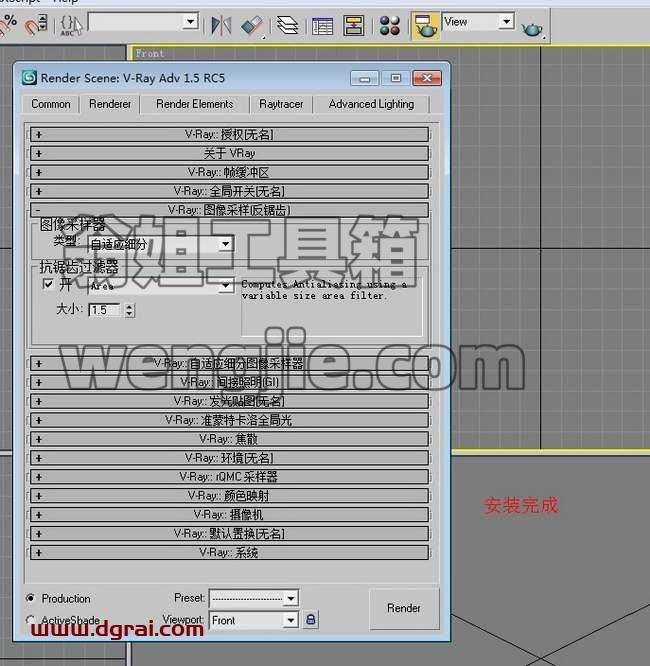Click the 大小 size value field
The width and height of the screenshot is (650, 666).
point(106,310)
